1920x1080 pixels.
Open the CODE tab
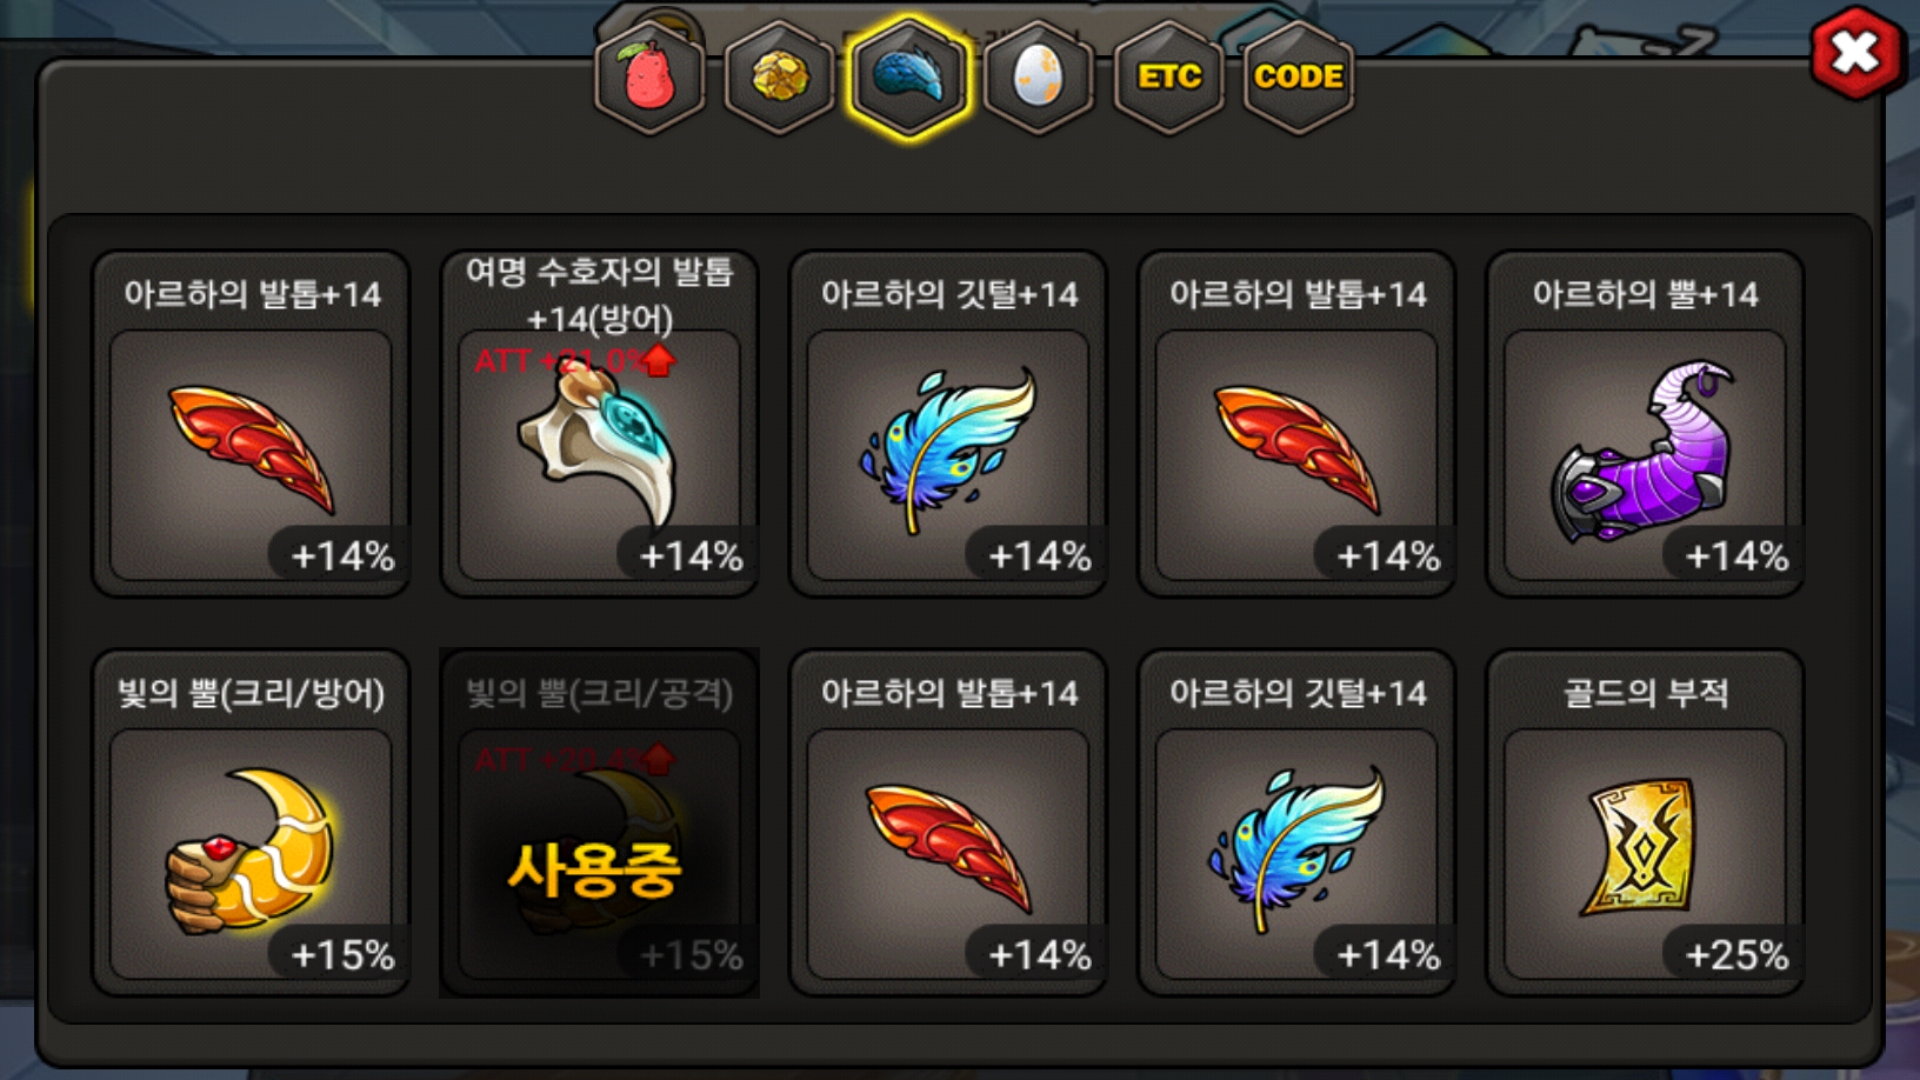click(1298, 77)
